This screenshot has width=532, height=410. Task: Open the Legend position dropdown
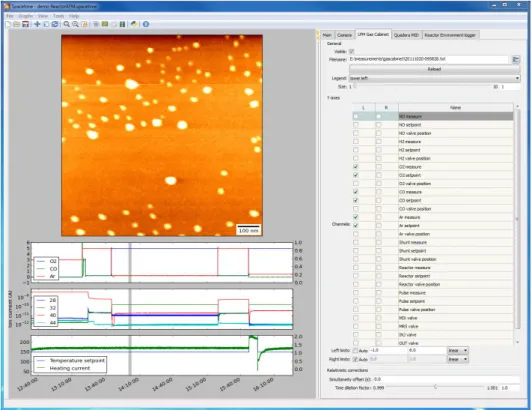[x=434, y=78]
